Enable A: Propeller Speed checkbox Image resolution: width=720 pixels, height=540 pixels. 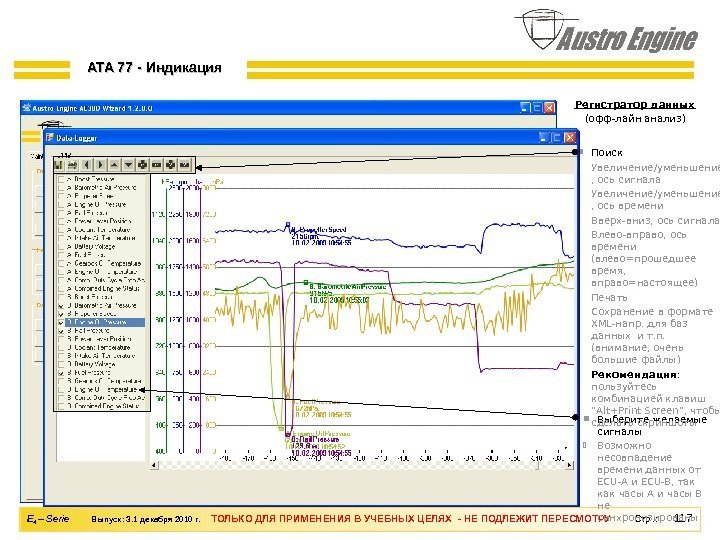[x=61, y=196]
